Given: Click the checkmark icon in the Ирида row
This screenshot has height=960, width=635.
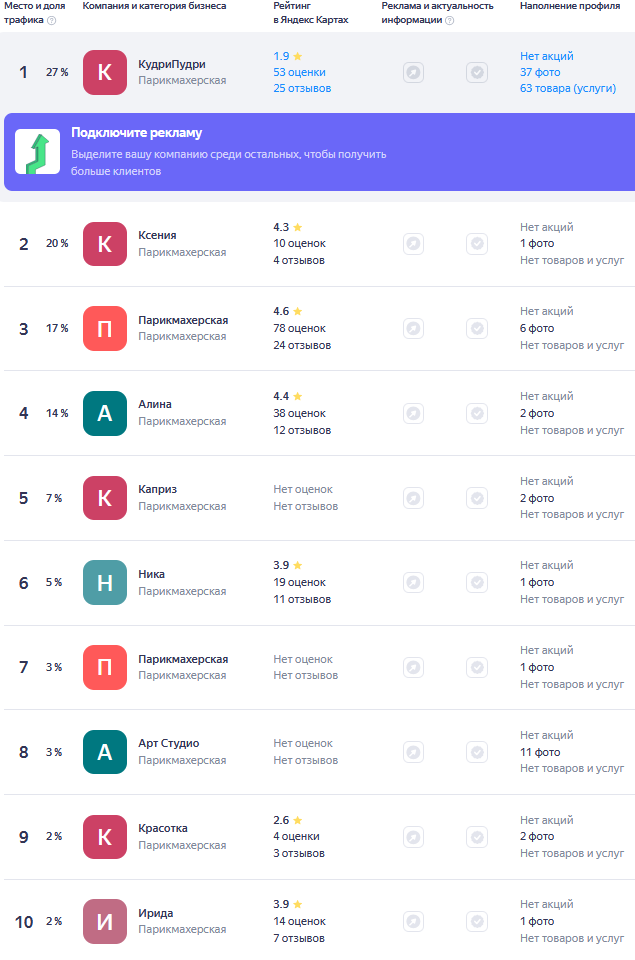Looking at the screenshot, I should pyautogui.click(x=477, y=921).
